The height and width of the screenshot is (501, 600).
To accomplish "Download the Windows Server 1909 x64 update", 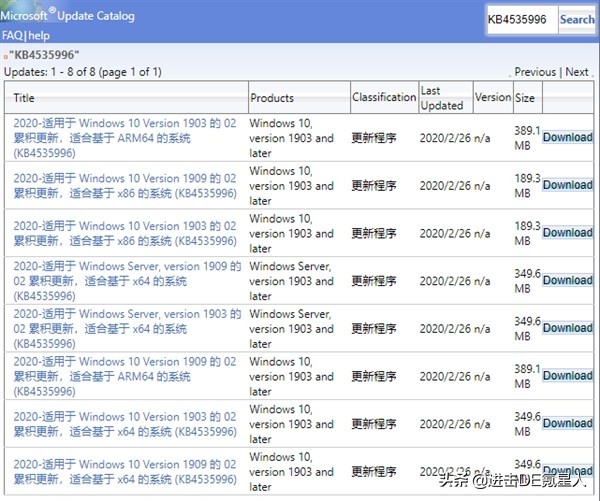I will (x=568, y=280).
